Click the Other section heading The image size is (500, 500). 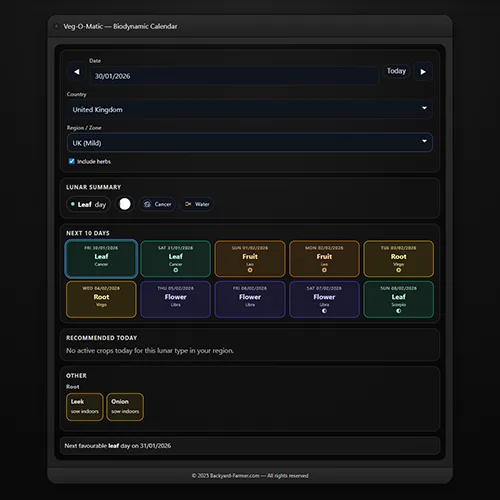(76, 376)
